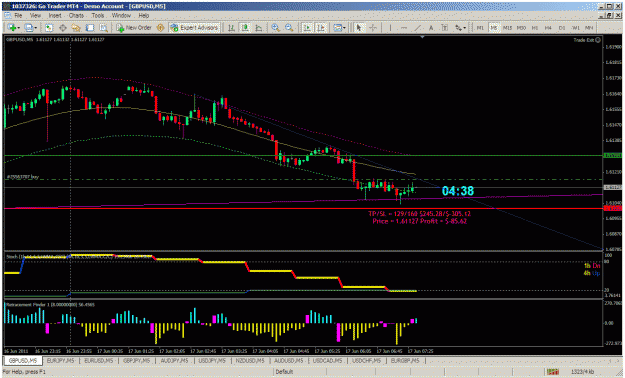Restore the inner chart window button
Image resolution: width=625 pixels, height=378 pixels.
(609, 15)
